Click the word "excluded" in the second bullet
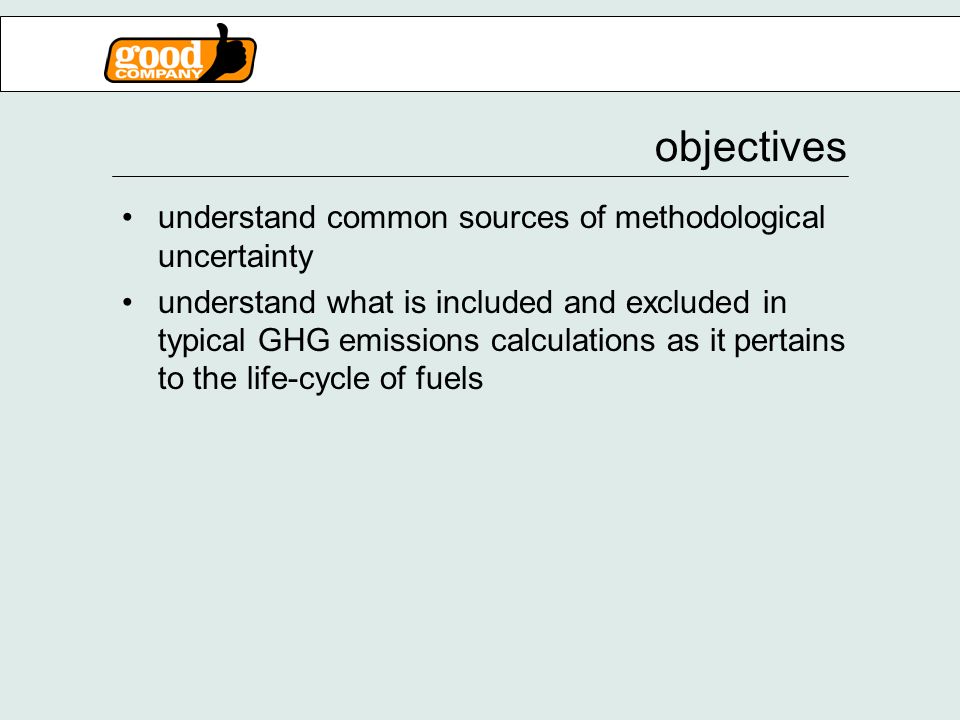 pos(688,303)
